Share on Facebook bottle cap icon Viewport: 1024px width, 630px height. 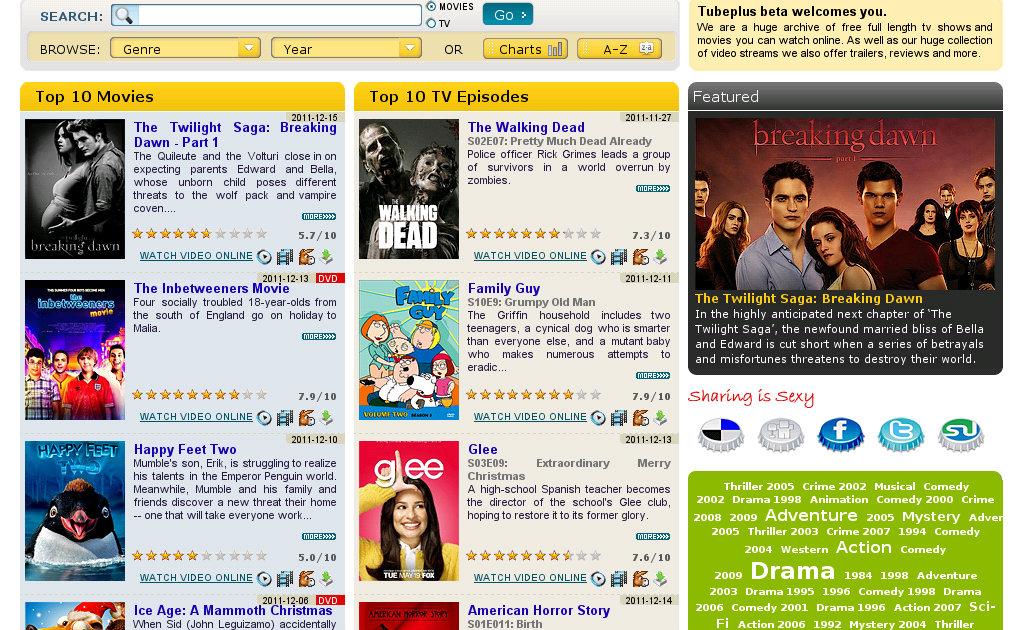(840, 435)
